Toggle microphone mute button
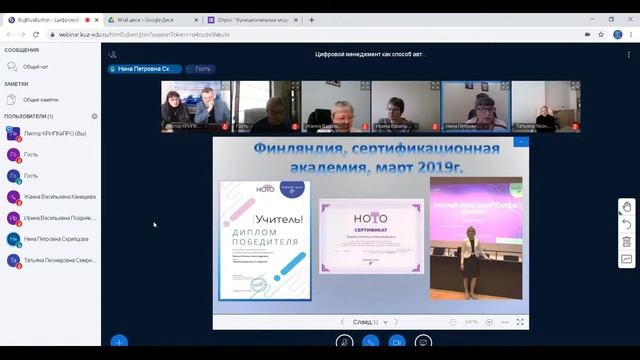640x360 pixels. coord(344,341)
